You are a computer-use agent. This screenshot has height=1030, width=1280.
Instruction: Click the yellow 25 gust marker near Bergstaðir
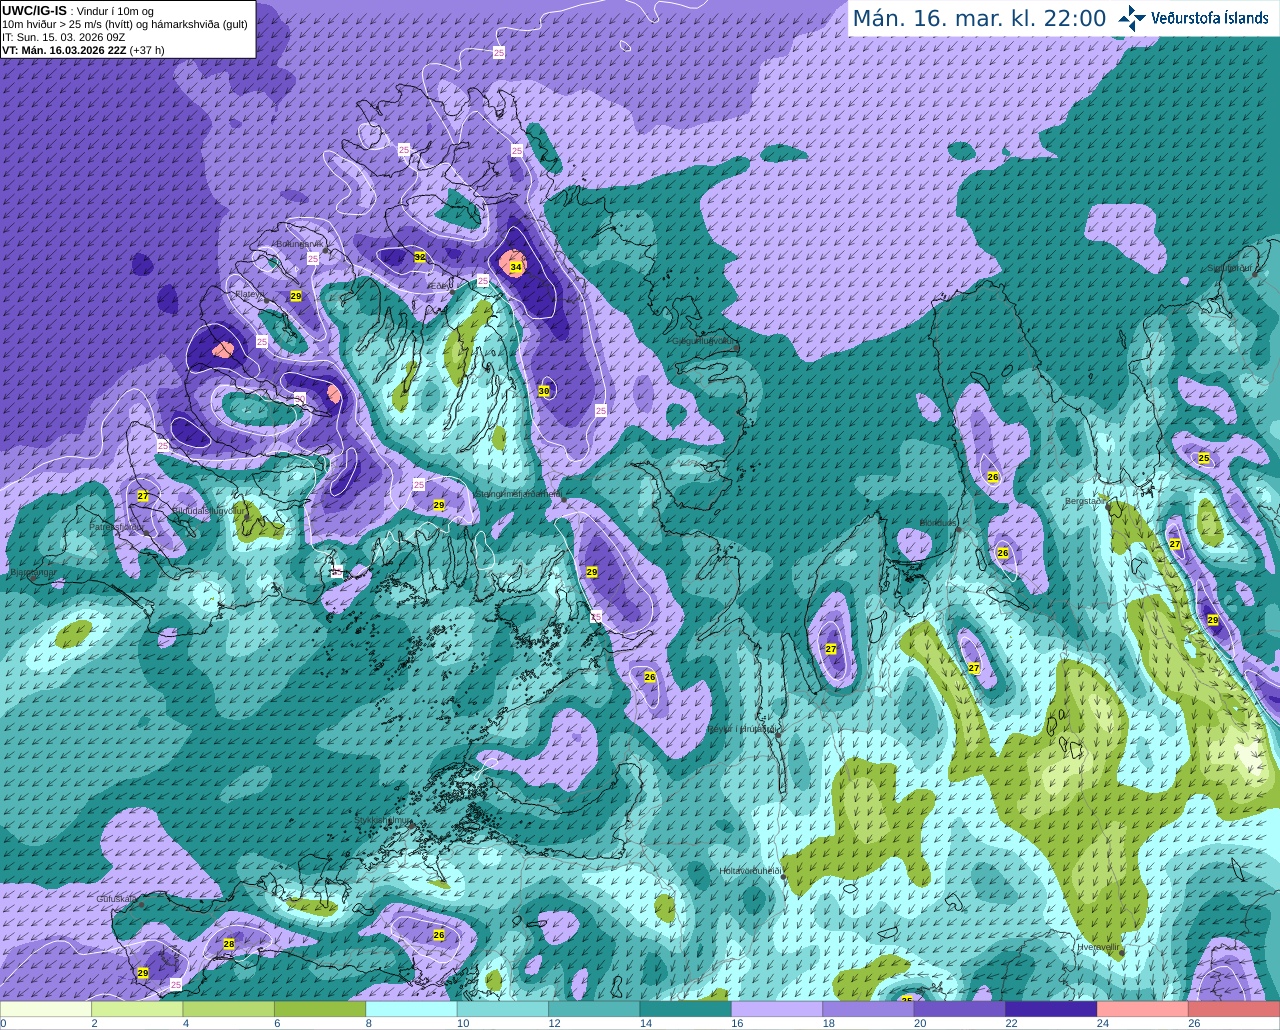click(1204, 458)
